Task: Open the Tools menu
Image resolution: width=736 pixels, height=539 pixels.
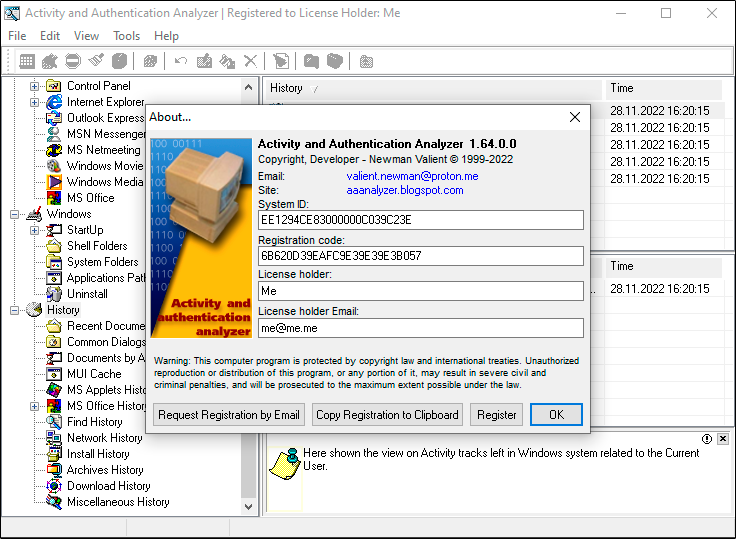Action: point(127,36)
